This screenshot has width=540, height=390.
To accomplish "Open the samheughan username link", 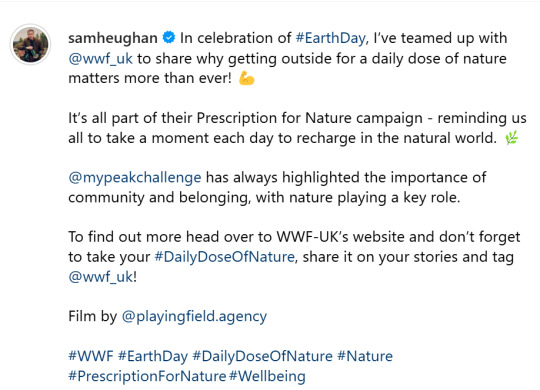I will click(113, 38).
